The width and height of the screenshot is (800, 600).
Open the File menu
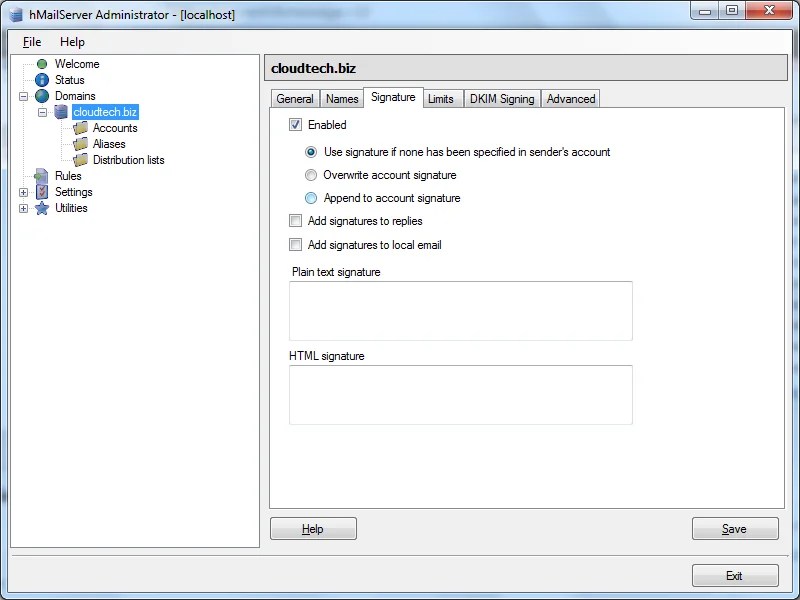(x=32, y=42)
